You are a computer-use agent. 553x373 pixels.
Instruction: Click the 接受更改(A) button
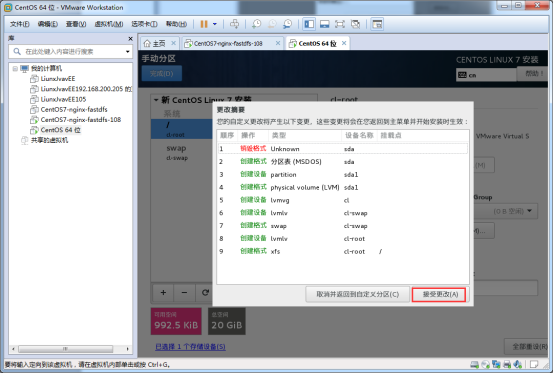439,294
